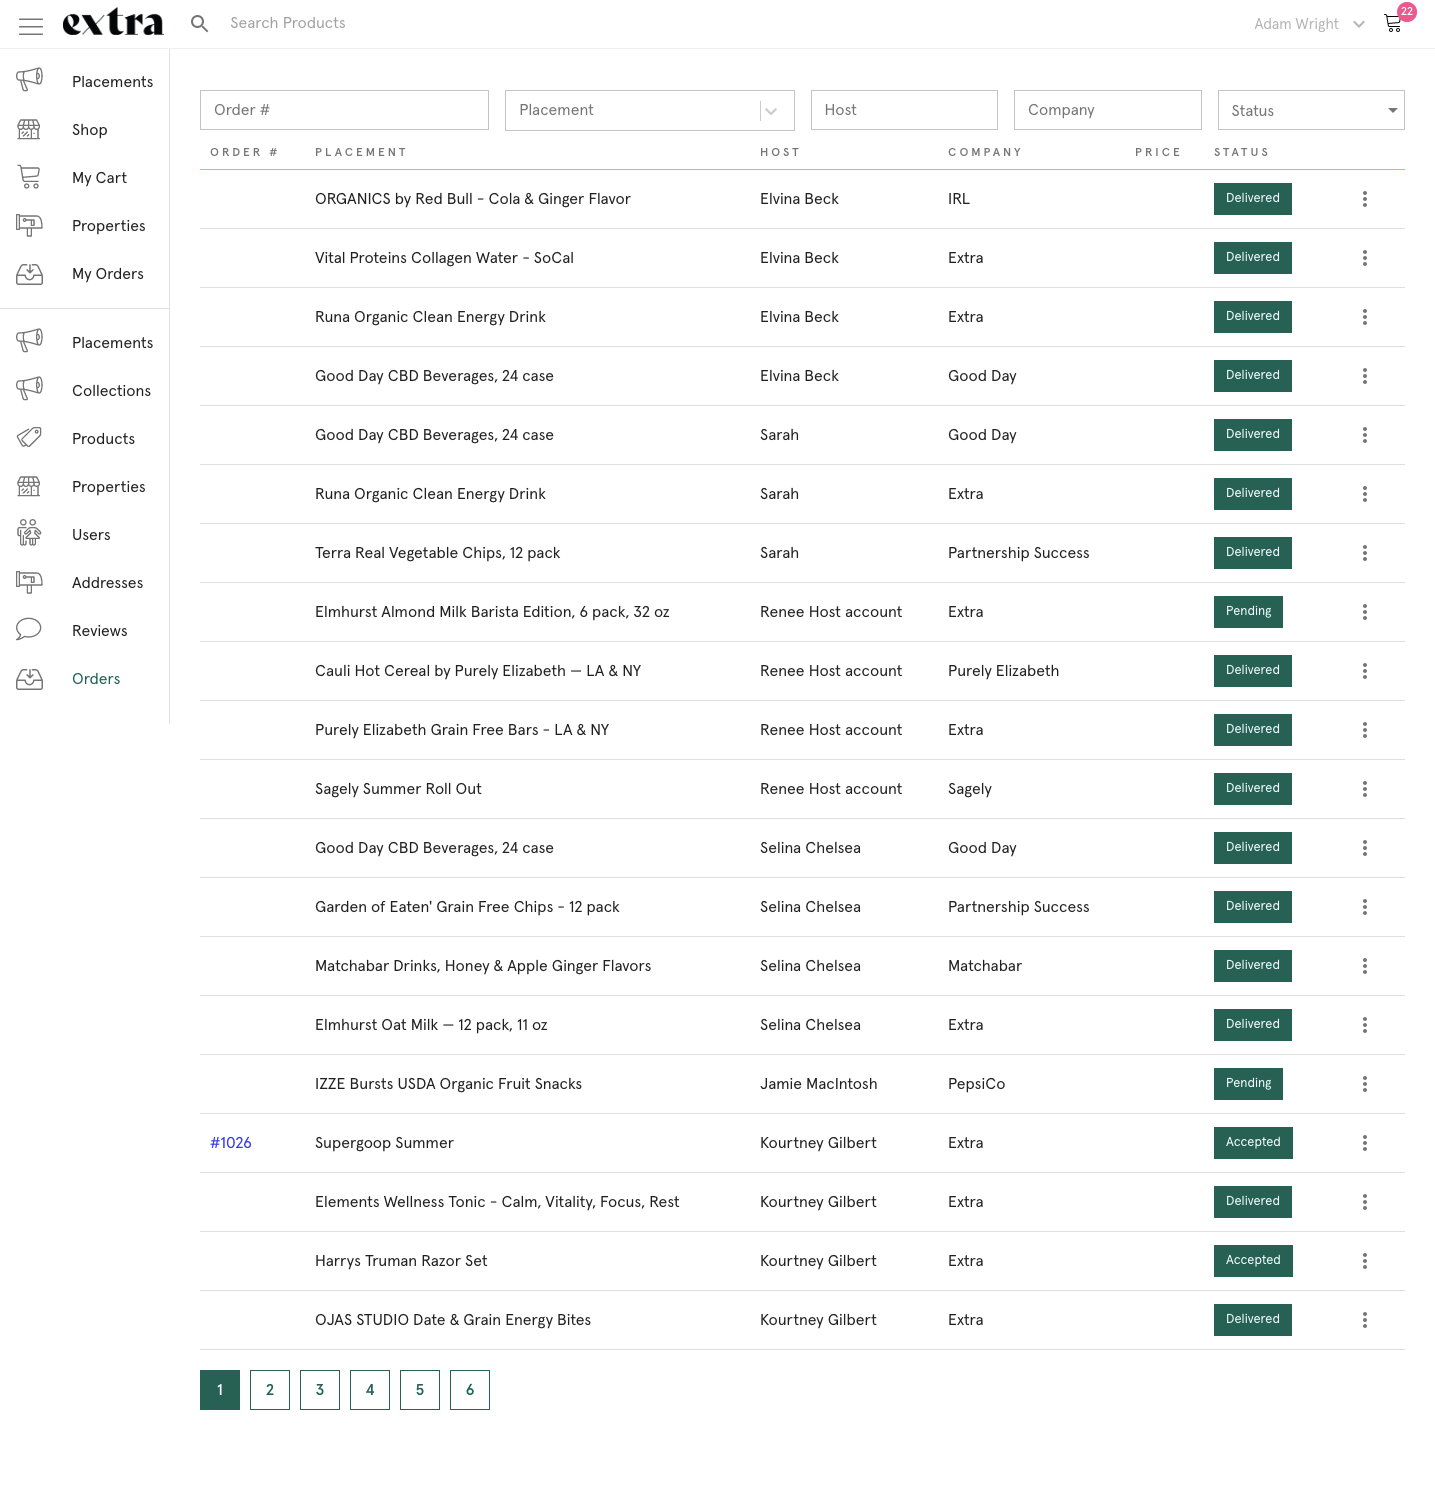Open Users in the sidebar
The width and height of the screenshot is (1435, 1490).
pyautogui.click(x=91, y=535)
